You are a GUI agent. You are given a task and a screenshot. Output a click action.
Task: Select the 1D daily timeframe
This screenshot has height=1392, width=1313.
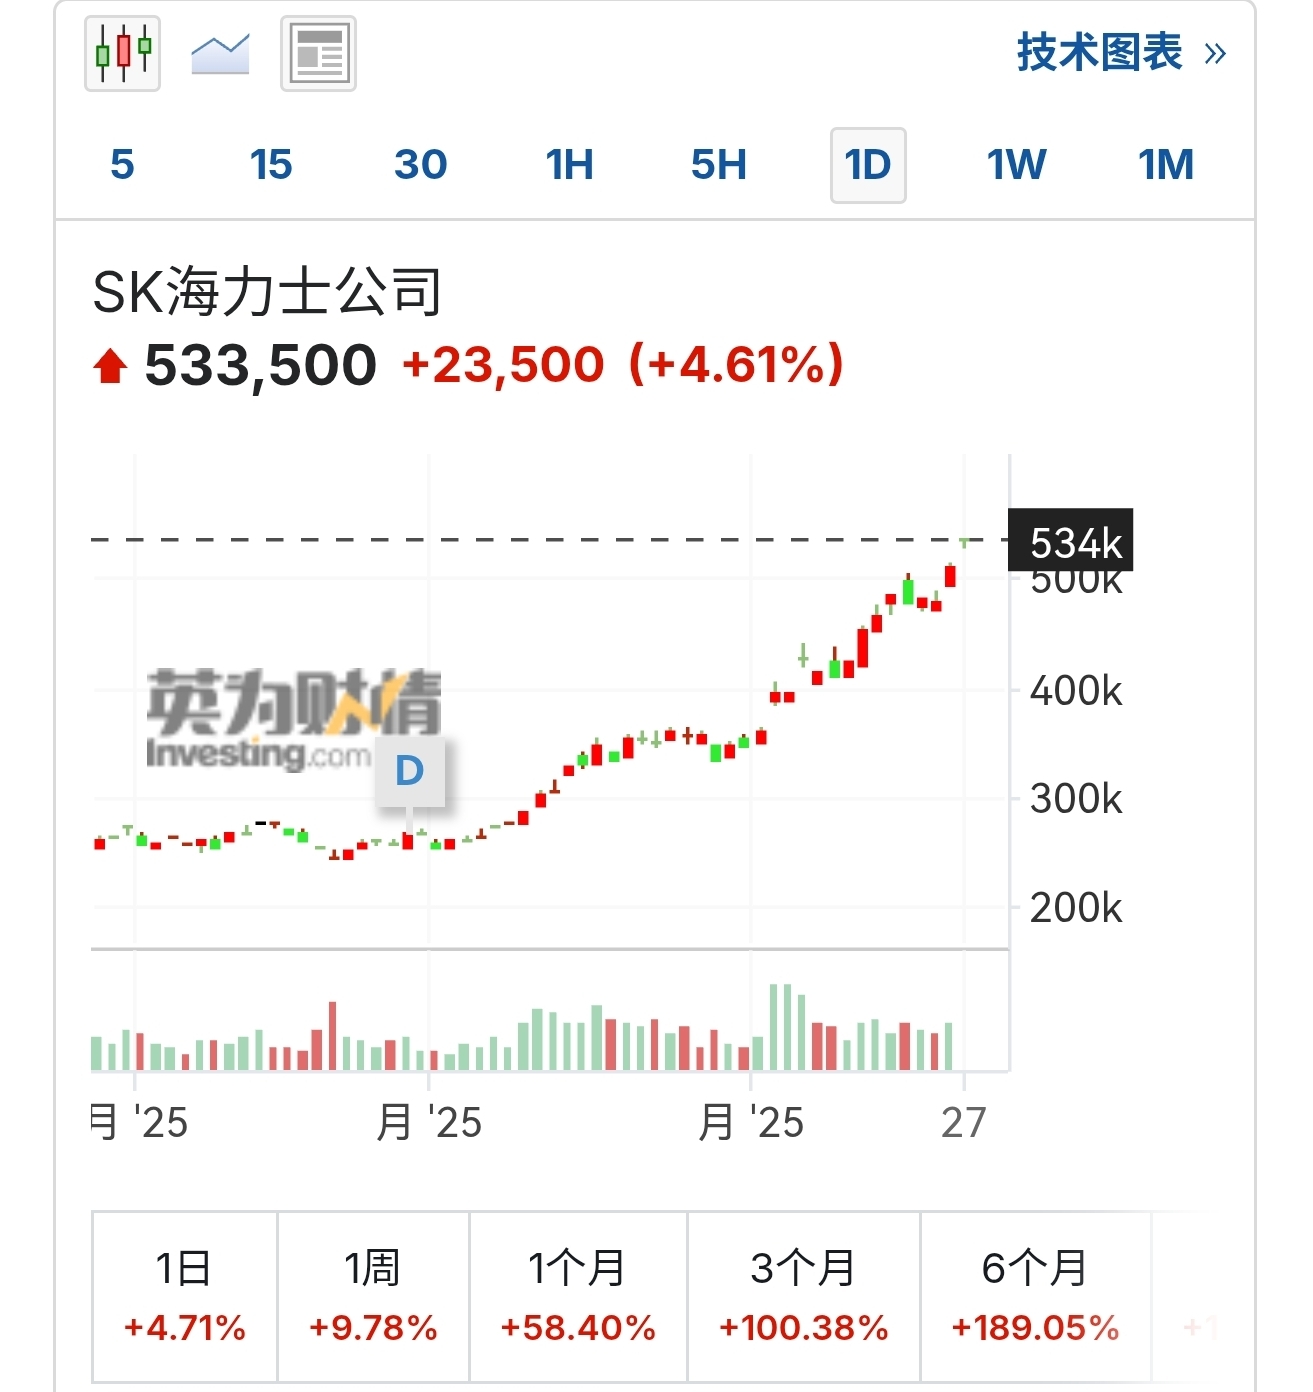(x=868, y=165)
